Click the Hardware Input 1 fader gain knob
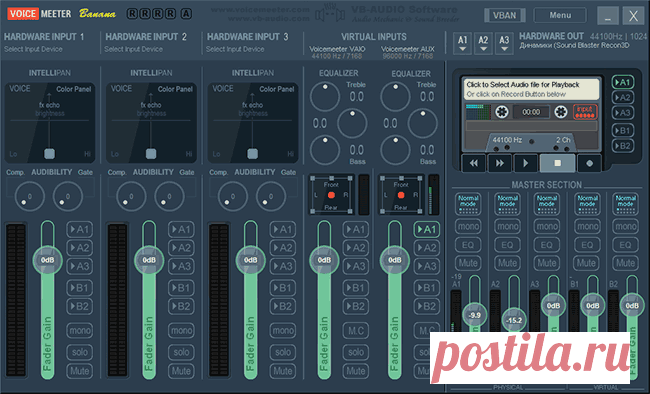Viewport: 650px width, 394px height. [x=48, y=260]
